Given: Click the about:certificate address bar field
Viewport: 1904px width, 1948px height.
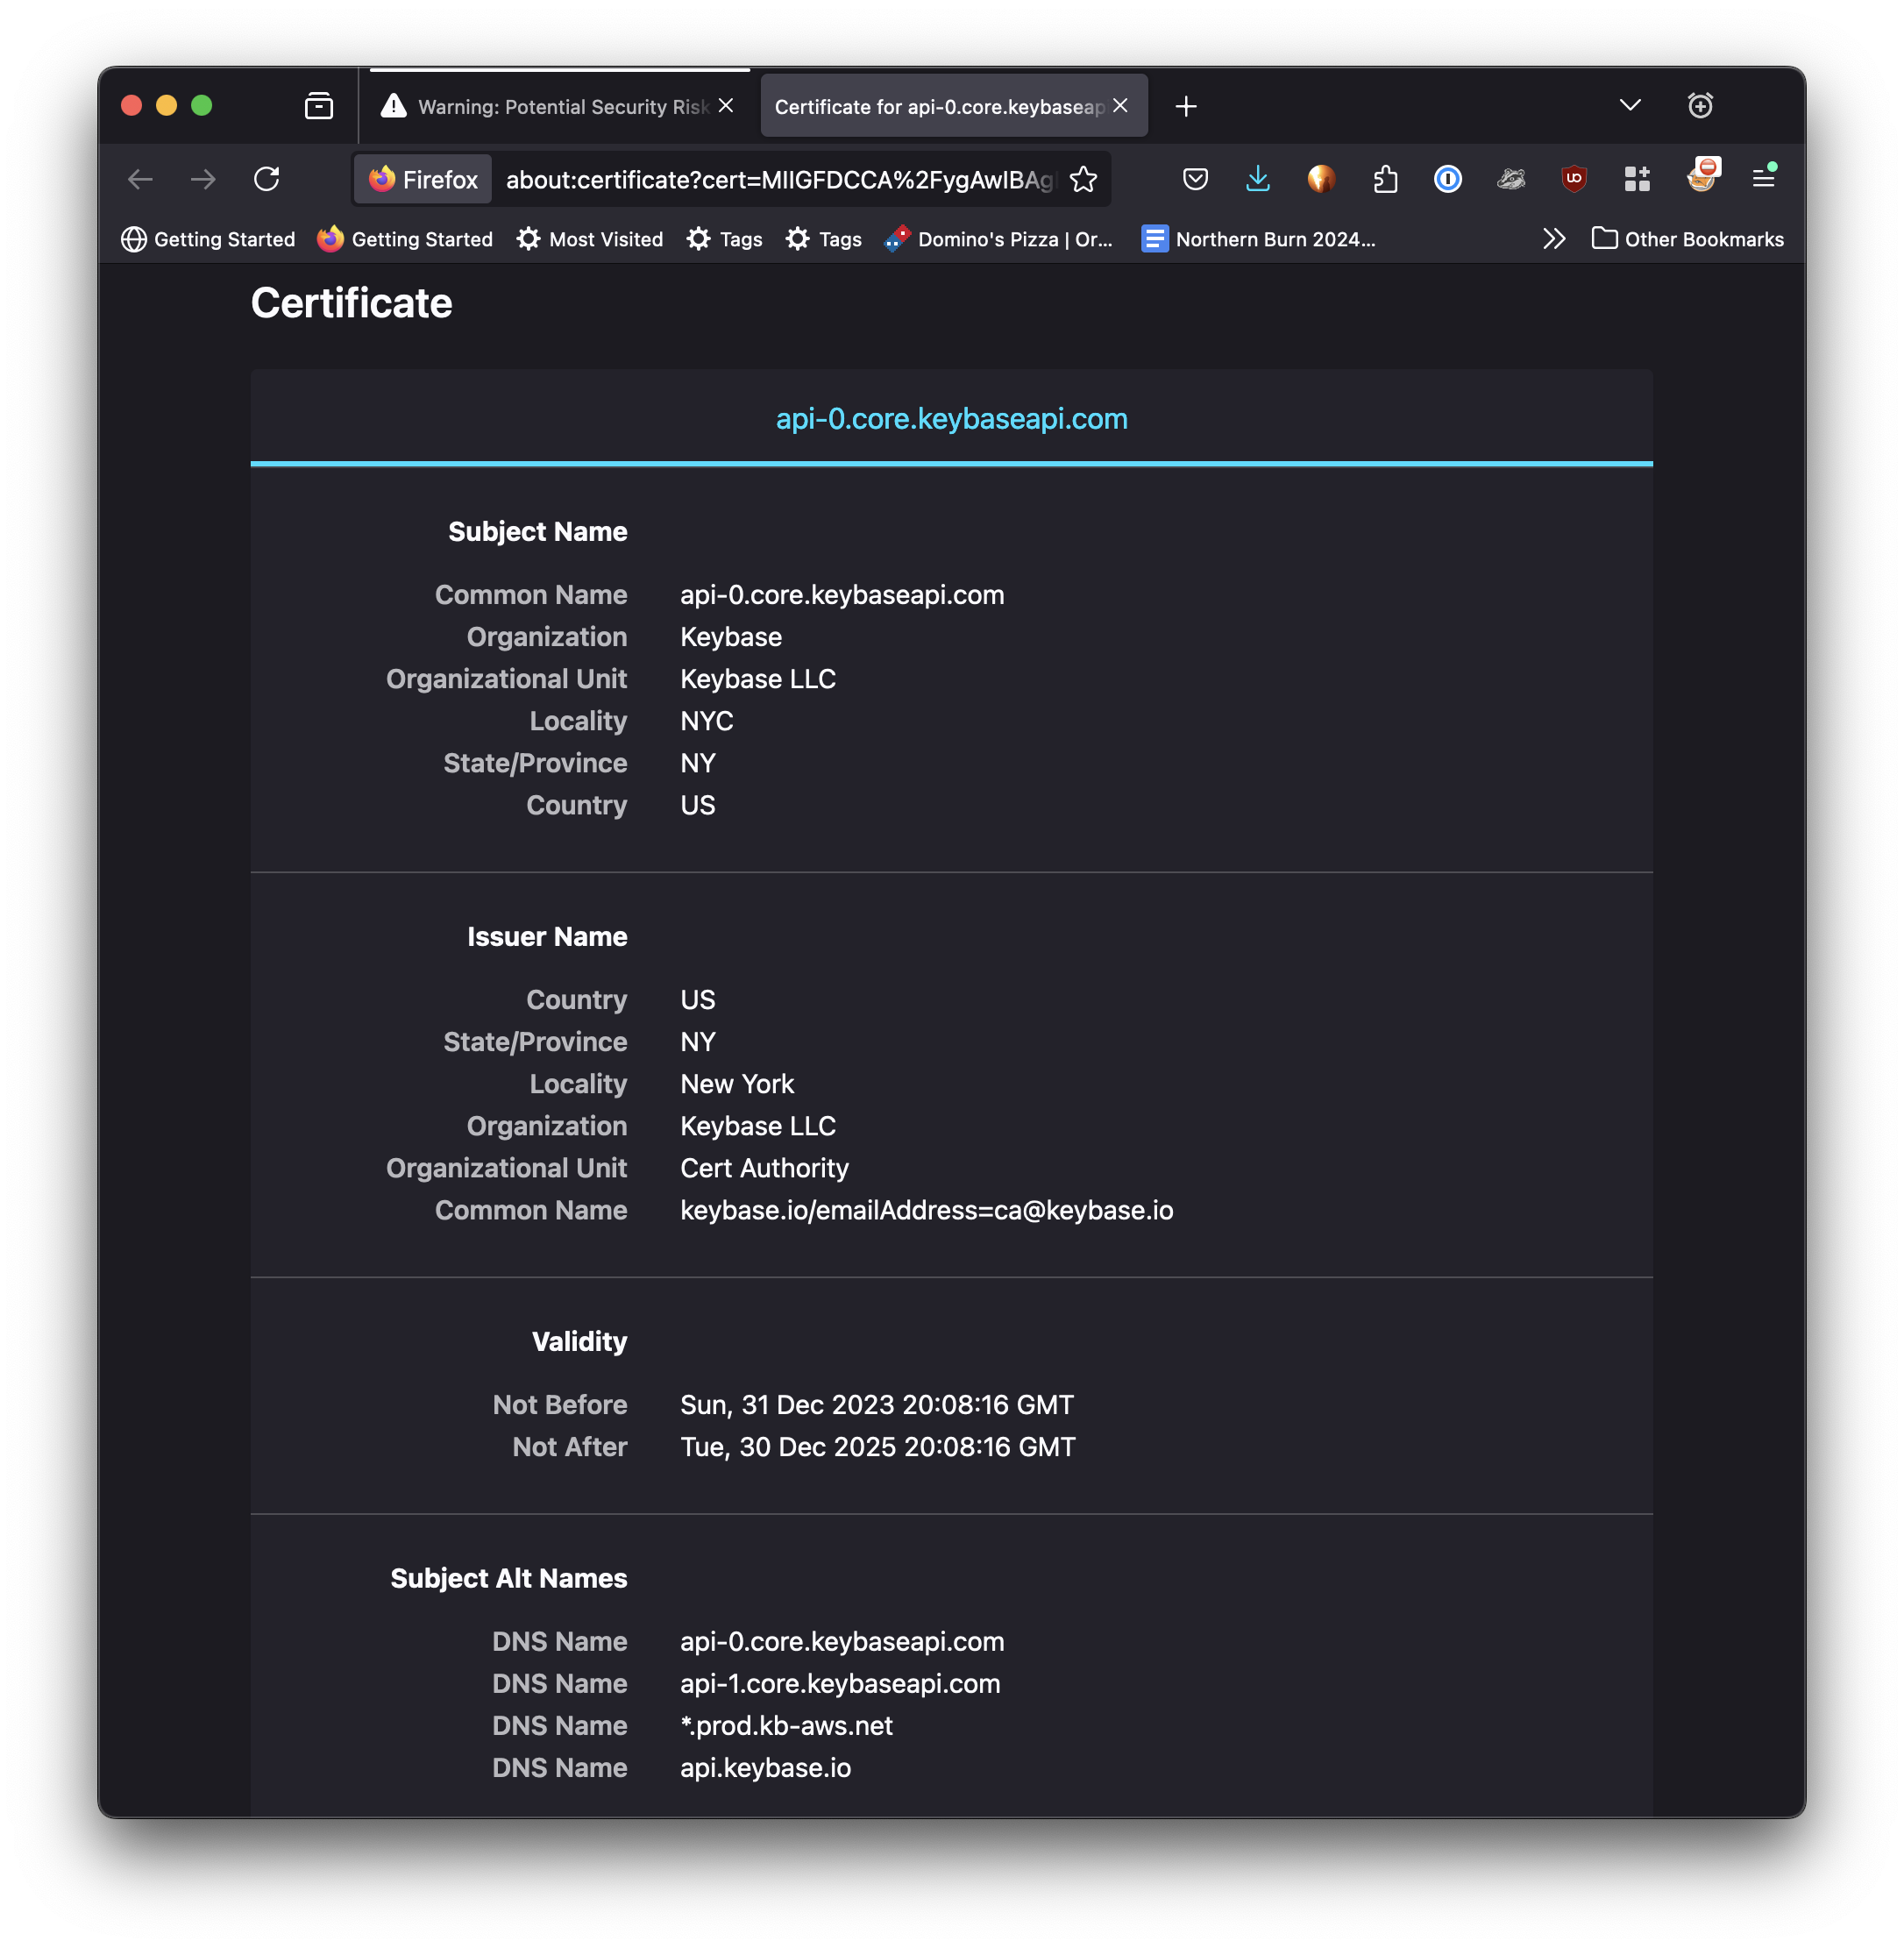Looking at the screenshot, I should coord(780,179).
